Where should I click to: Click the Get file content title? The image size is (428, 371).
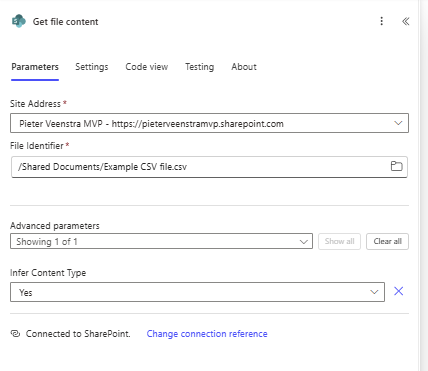coord(65,22)
